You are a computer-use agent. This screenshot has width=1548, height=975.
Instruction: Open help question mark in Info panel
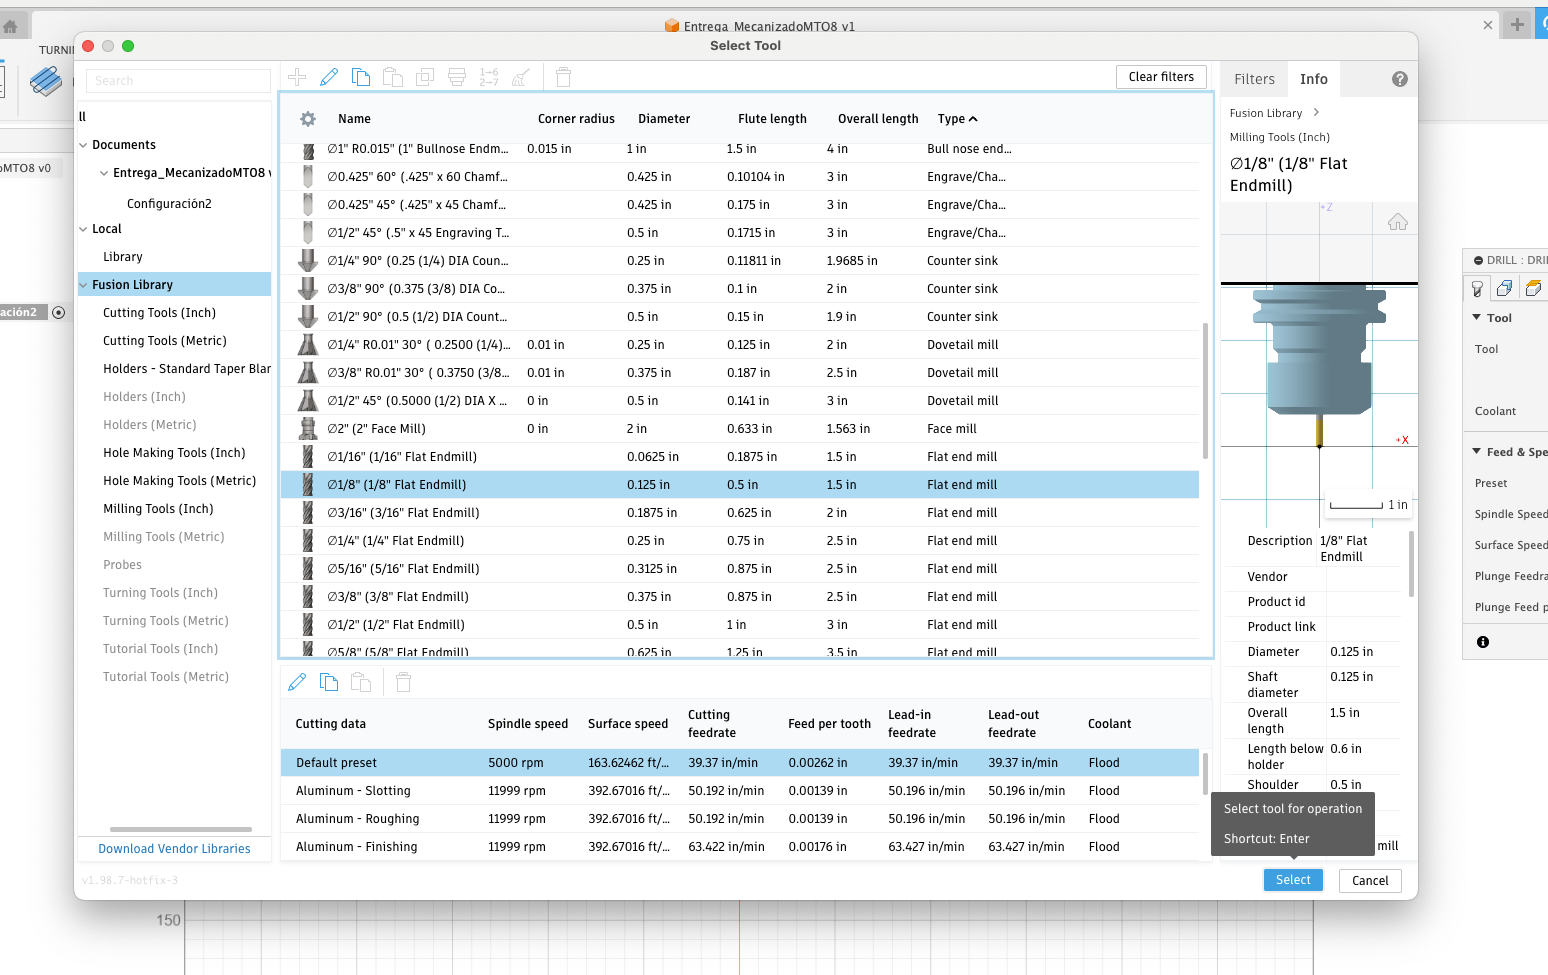(1400, 79)
